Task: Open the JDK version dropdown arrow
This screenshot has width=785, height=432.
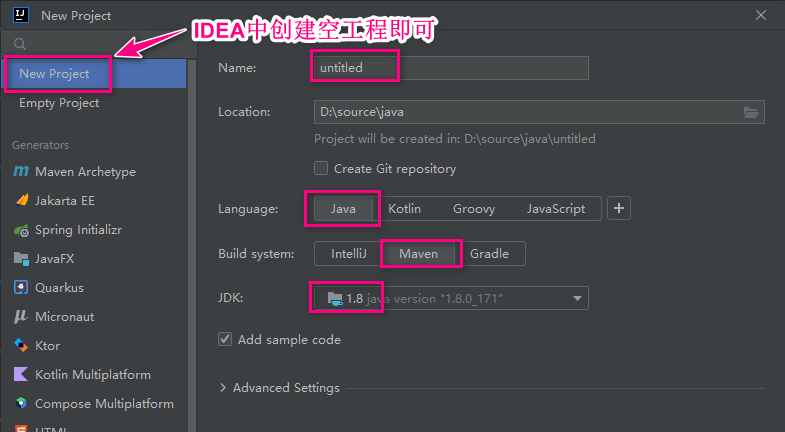Action: coord(577,298)
